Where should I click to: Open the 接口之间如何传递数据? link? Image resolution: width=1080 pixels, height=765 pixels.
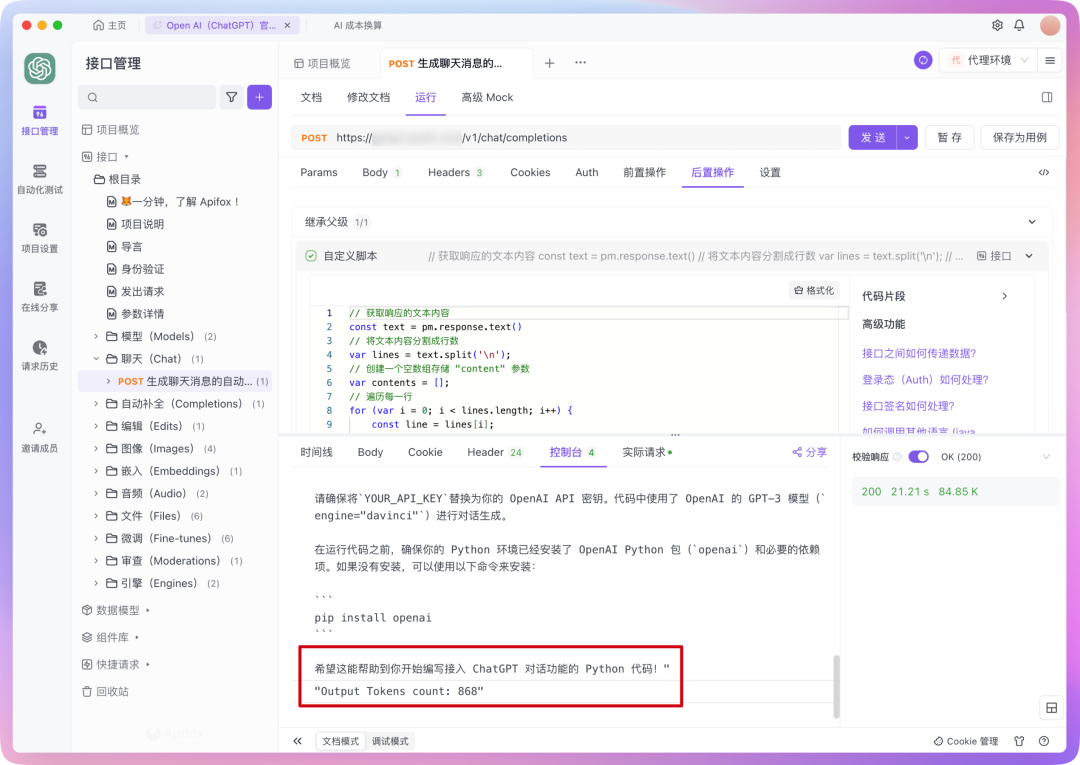click(x=918, y=353)
